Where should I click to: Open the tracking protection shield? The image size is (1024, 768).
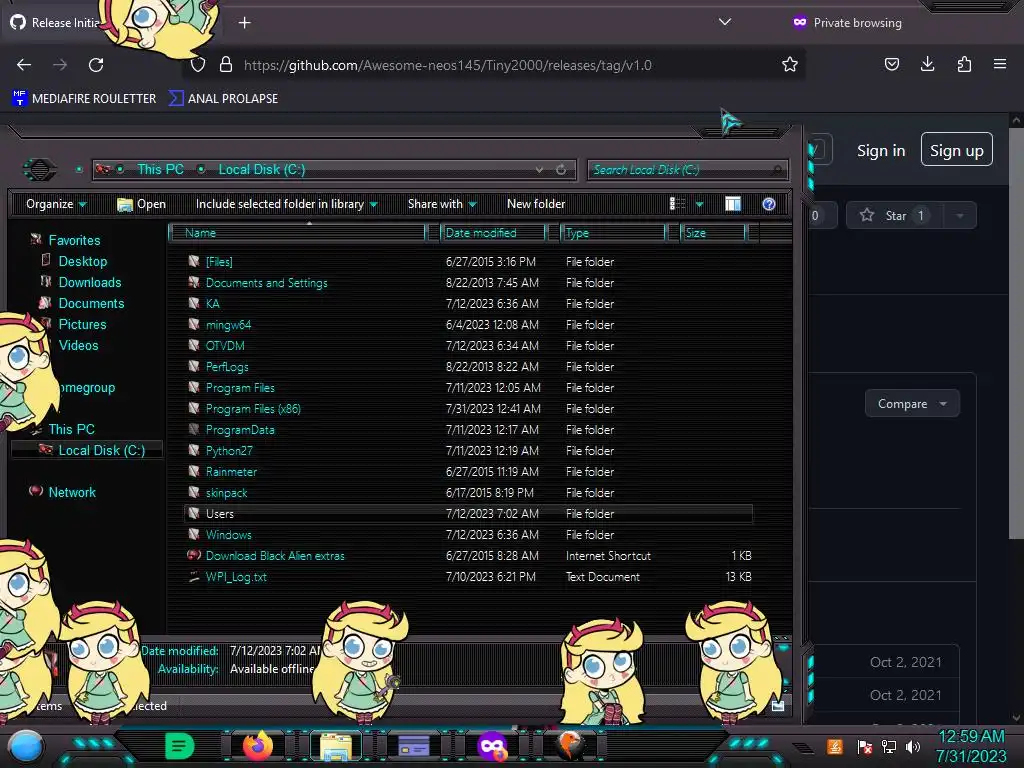pyautogui.click(x=198, y=65)
